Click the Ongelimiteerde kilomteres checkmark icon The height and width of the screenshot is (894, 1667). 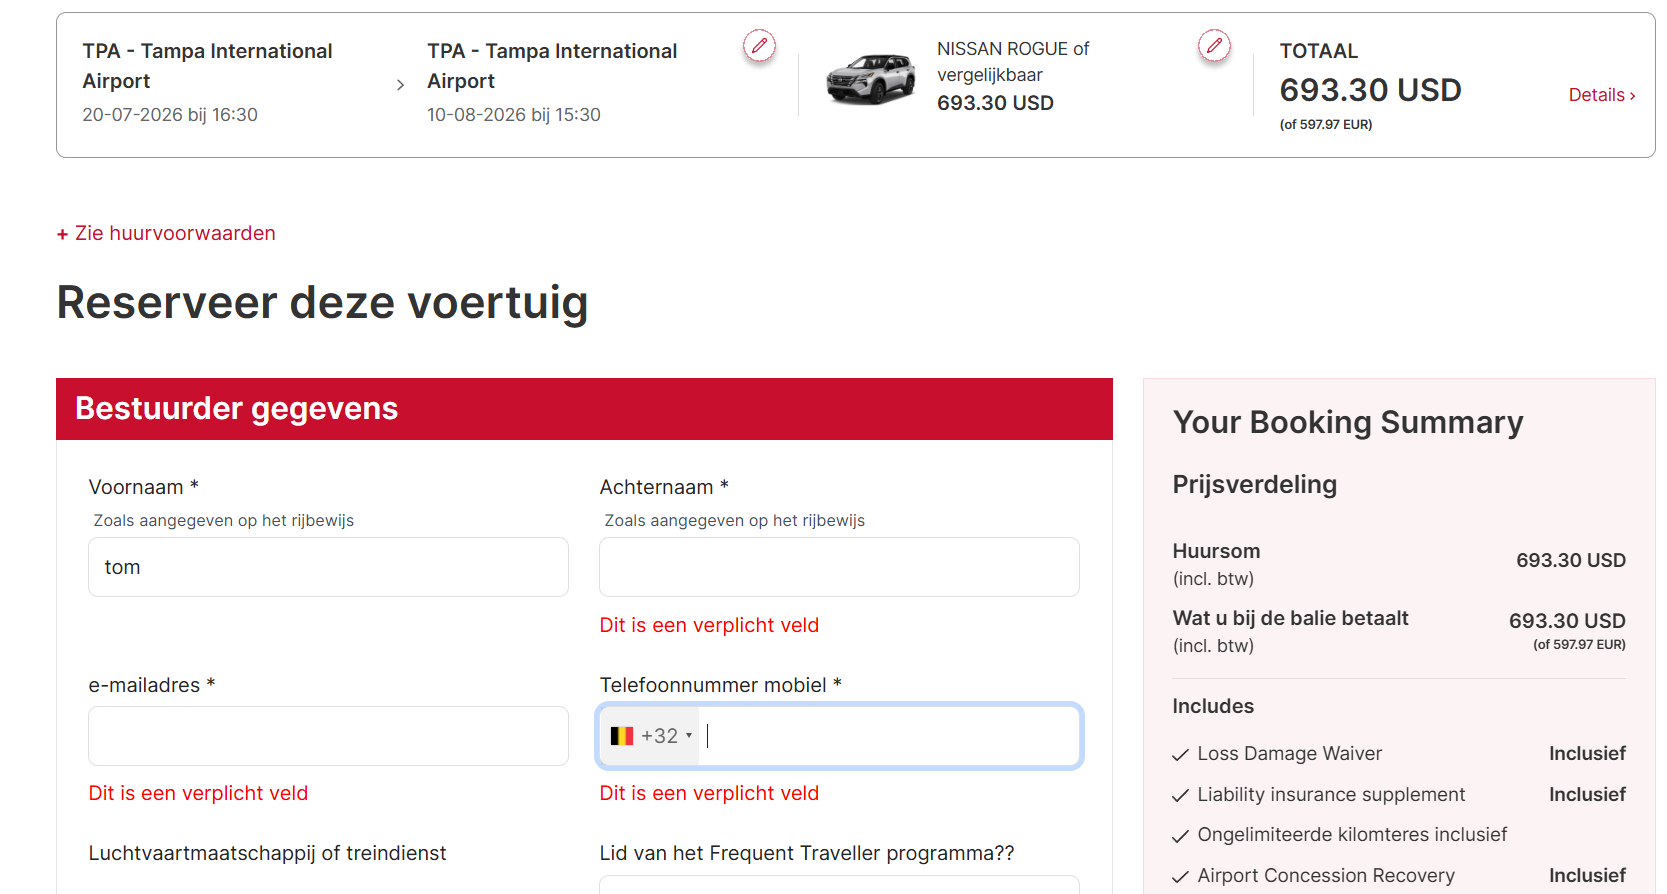click(x=1180, y=836)
